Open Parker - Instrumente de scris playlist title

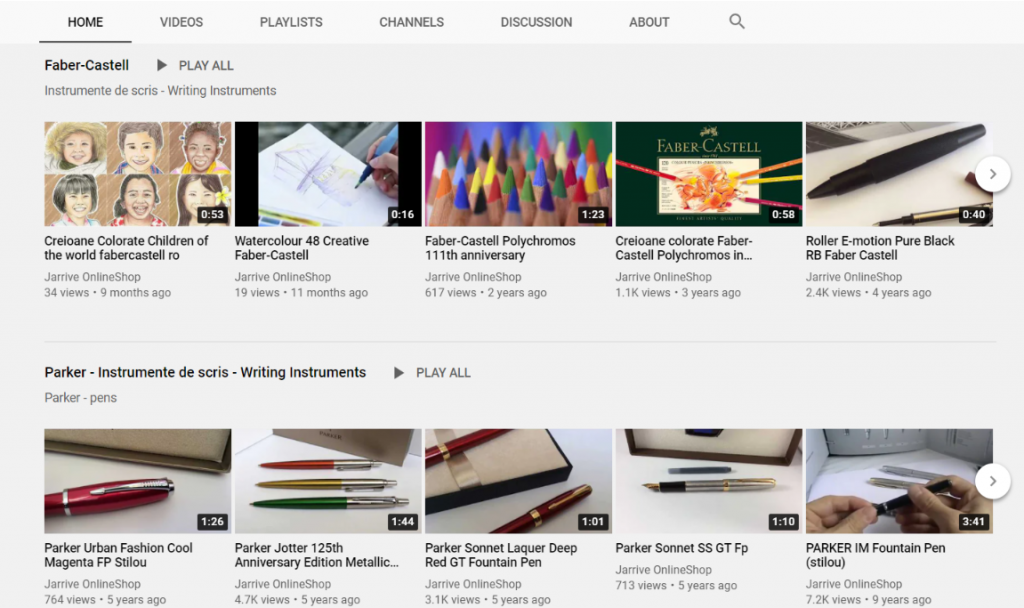(x=205, y=372)
